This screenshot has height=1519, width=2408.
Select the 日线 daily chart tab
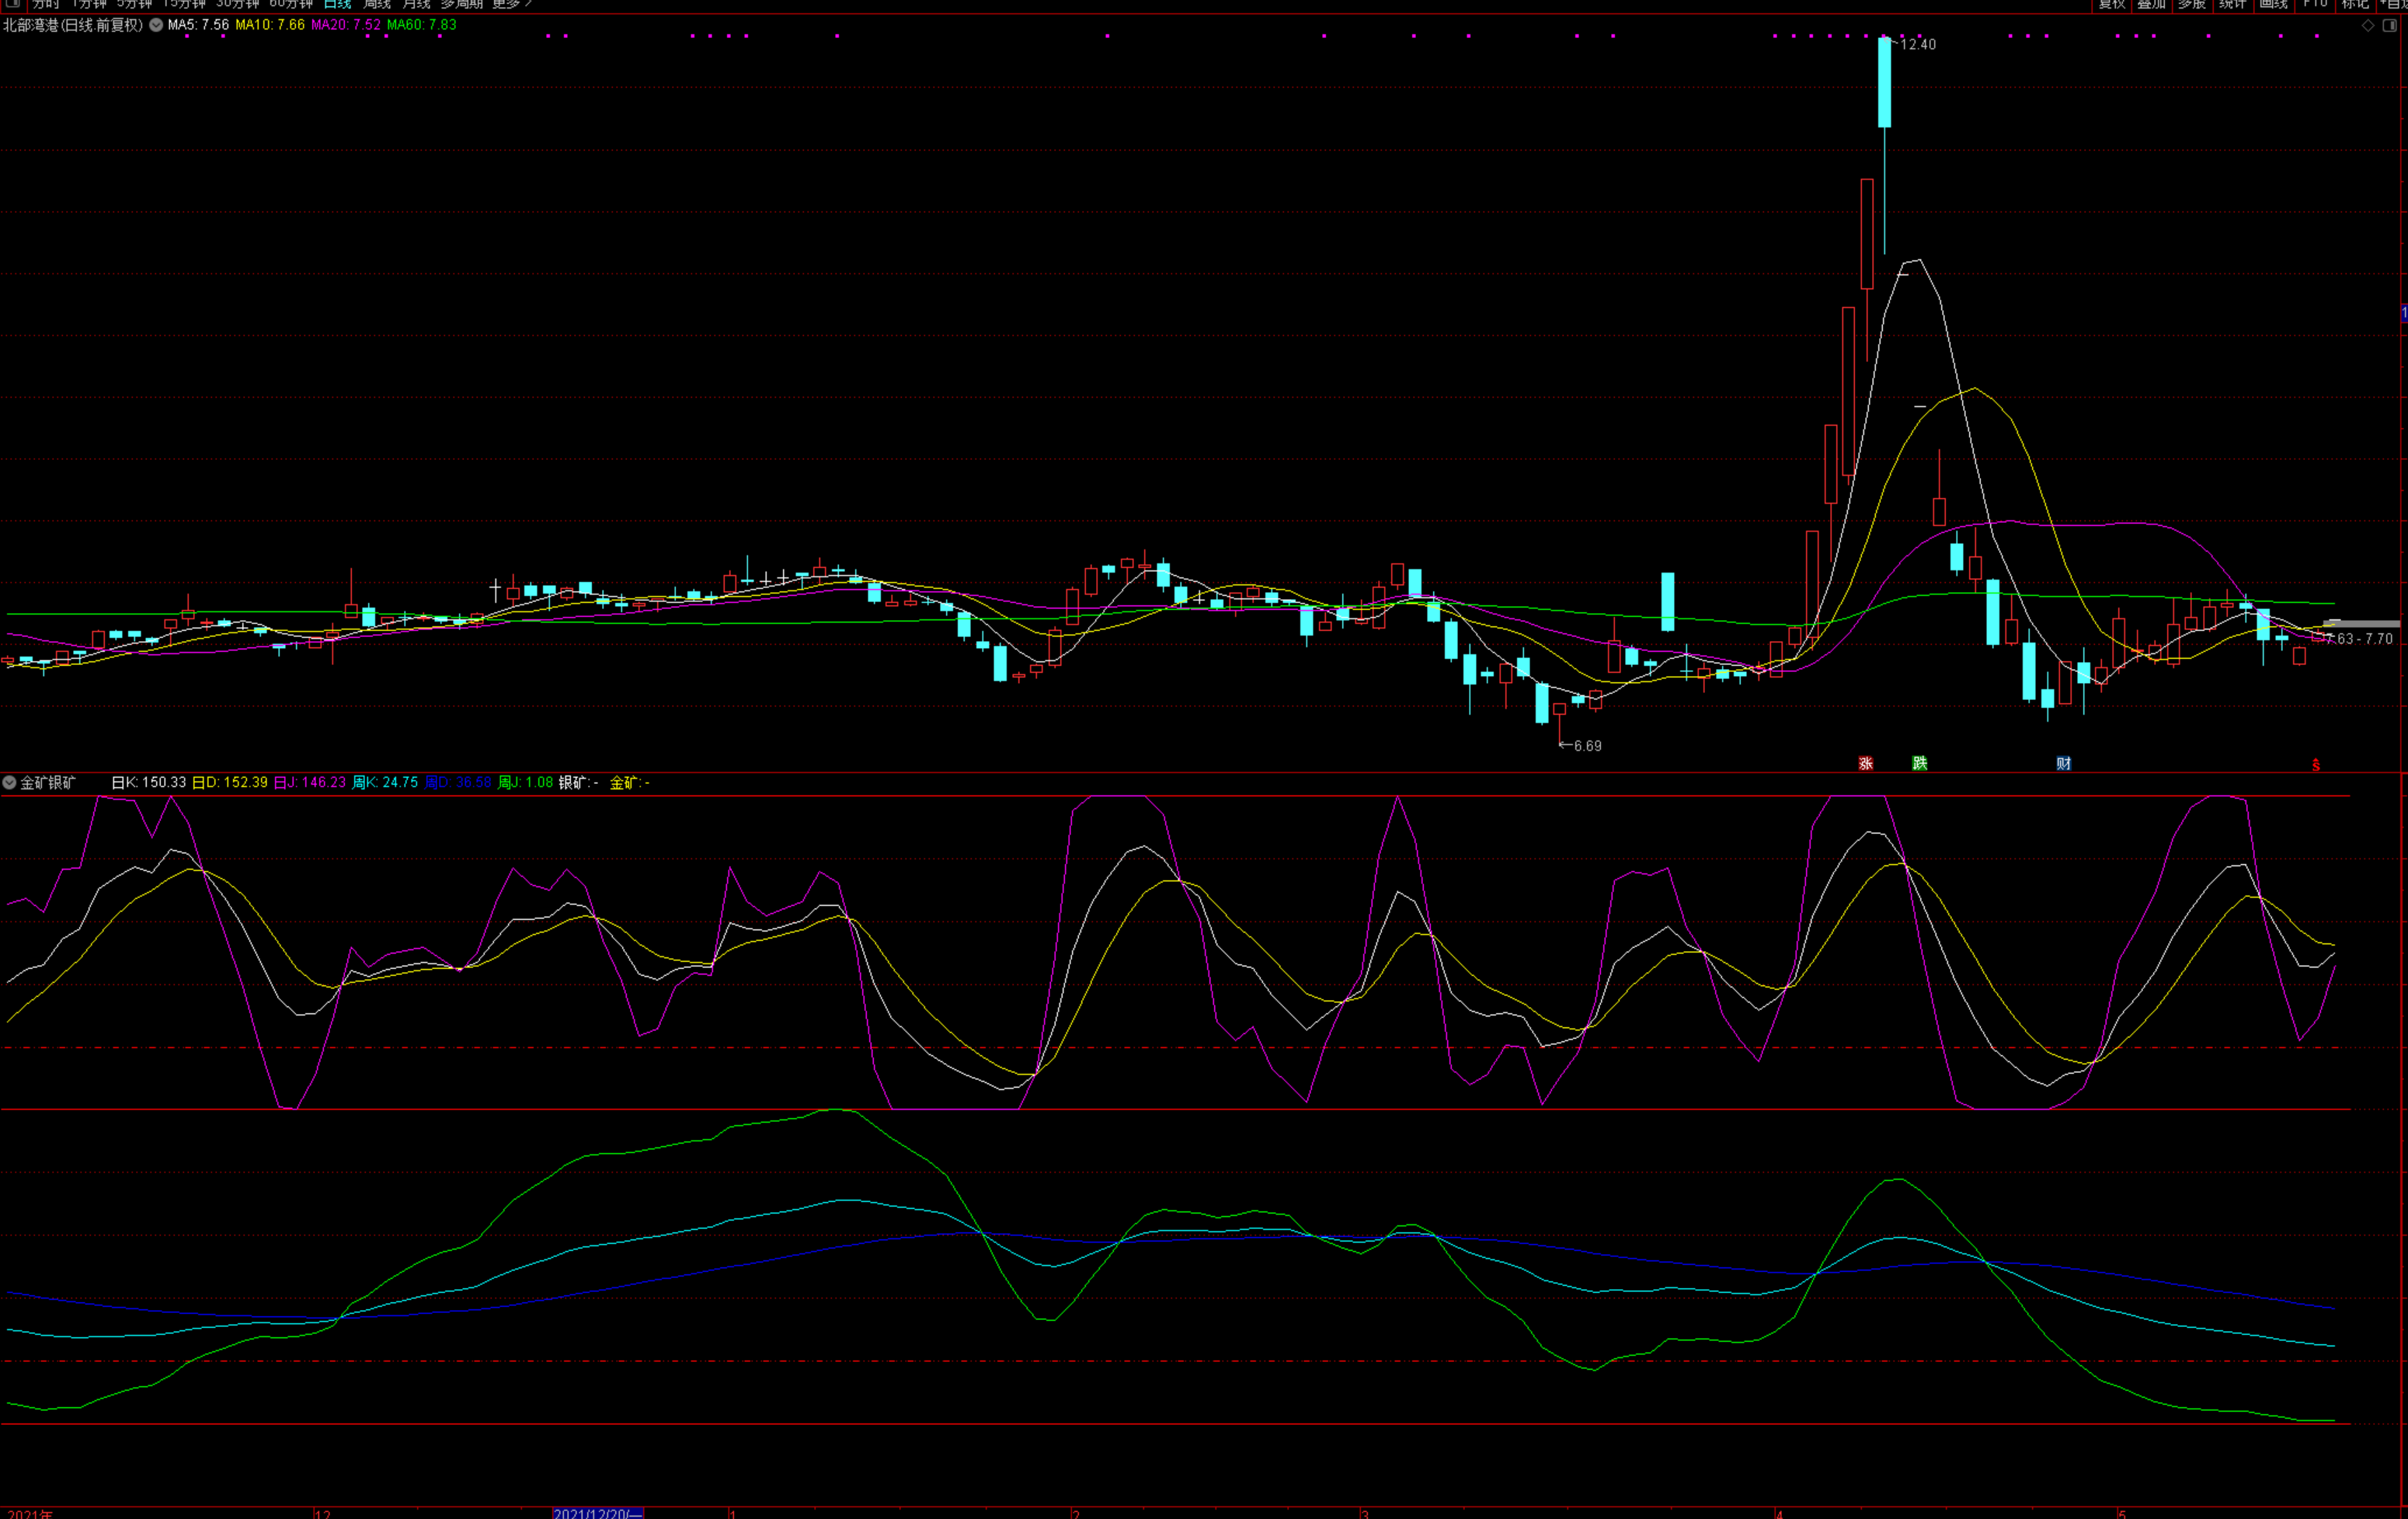coord(338,4)
